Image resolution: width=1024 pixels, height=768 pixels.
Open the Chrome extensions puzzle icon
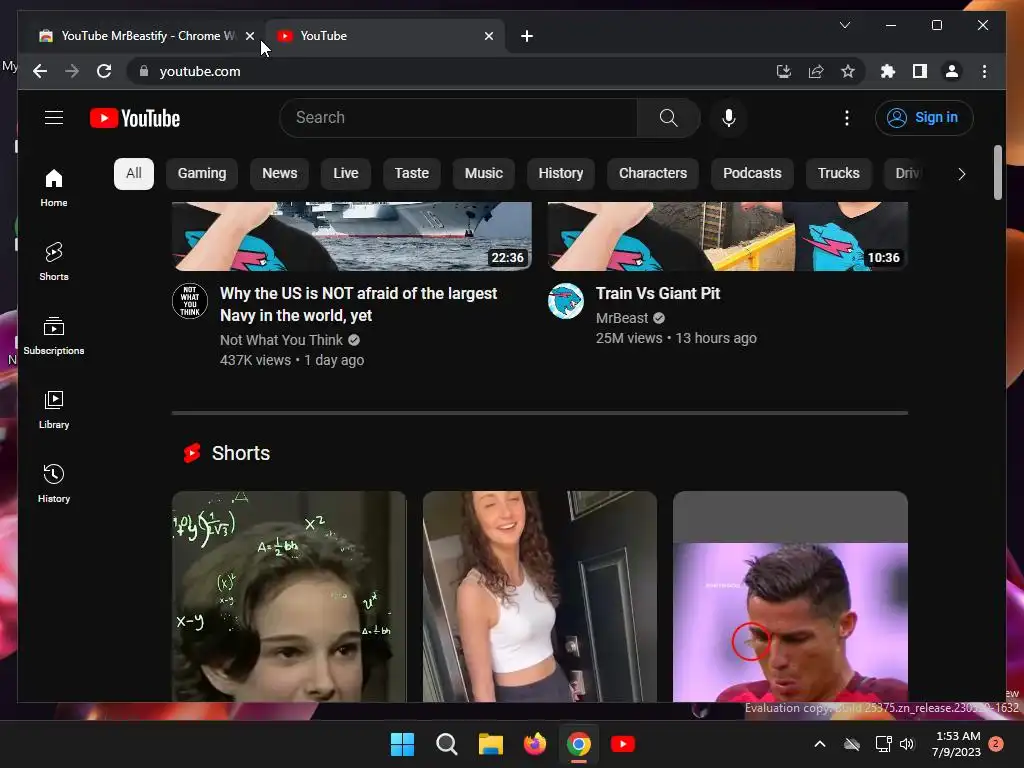click(x=888, y=71)
